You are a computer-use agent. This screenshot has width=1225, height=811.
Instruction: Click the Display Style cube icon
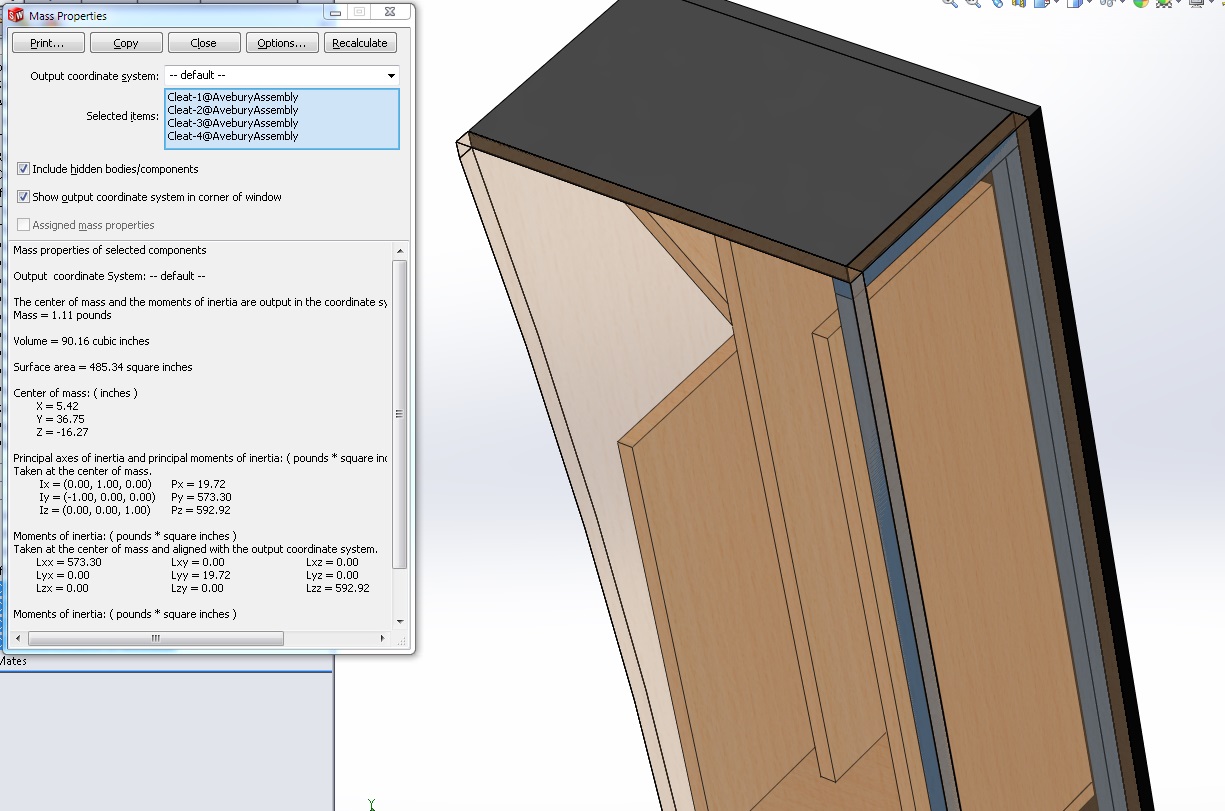1076,3
